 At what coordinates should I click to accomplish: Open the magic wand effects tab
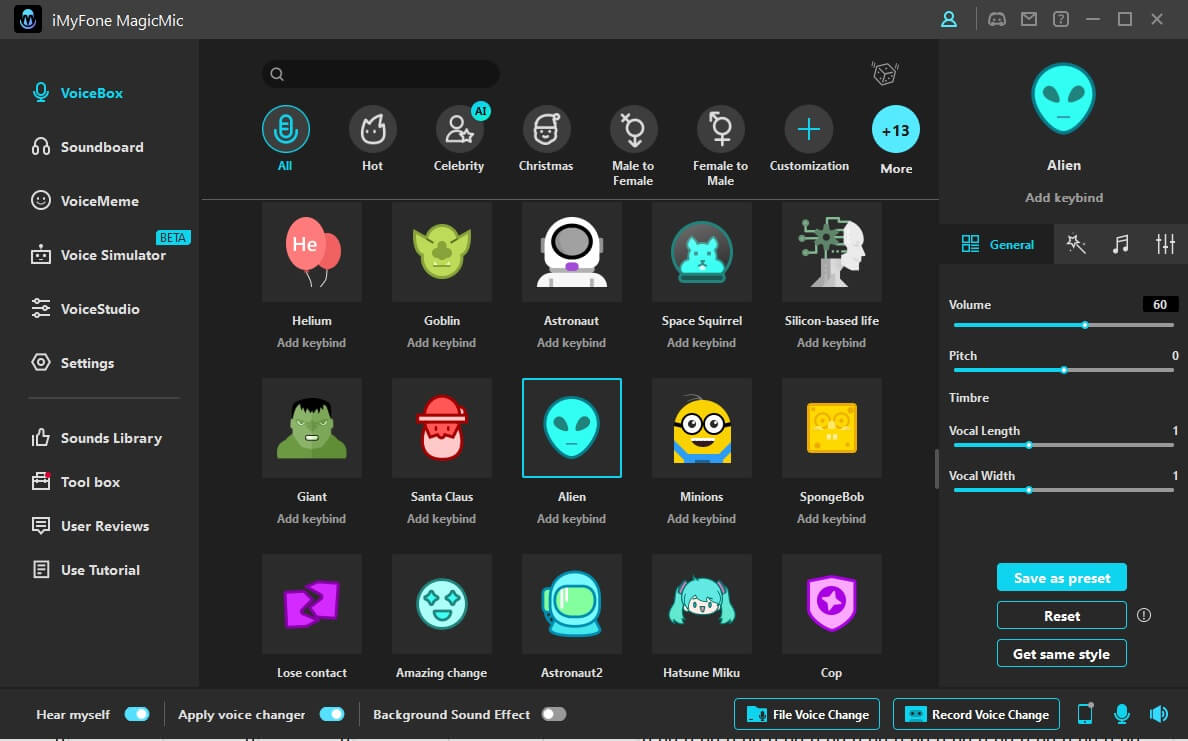click(x=1076, y=244)
